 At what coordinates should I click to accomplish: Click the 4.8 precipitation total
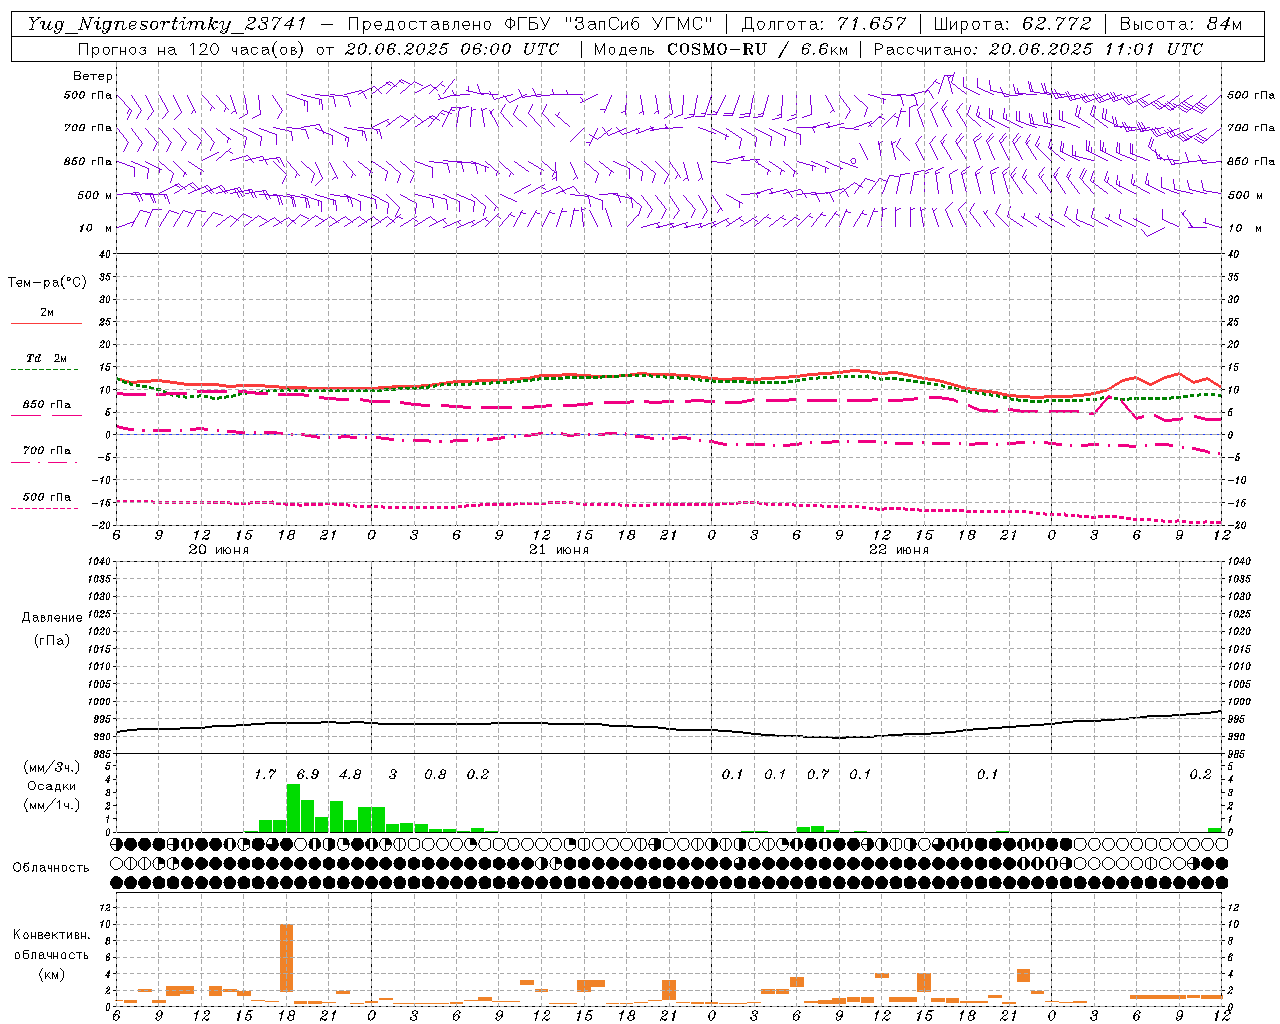[x=350, y=775]
